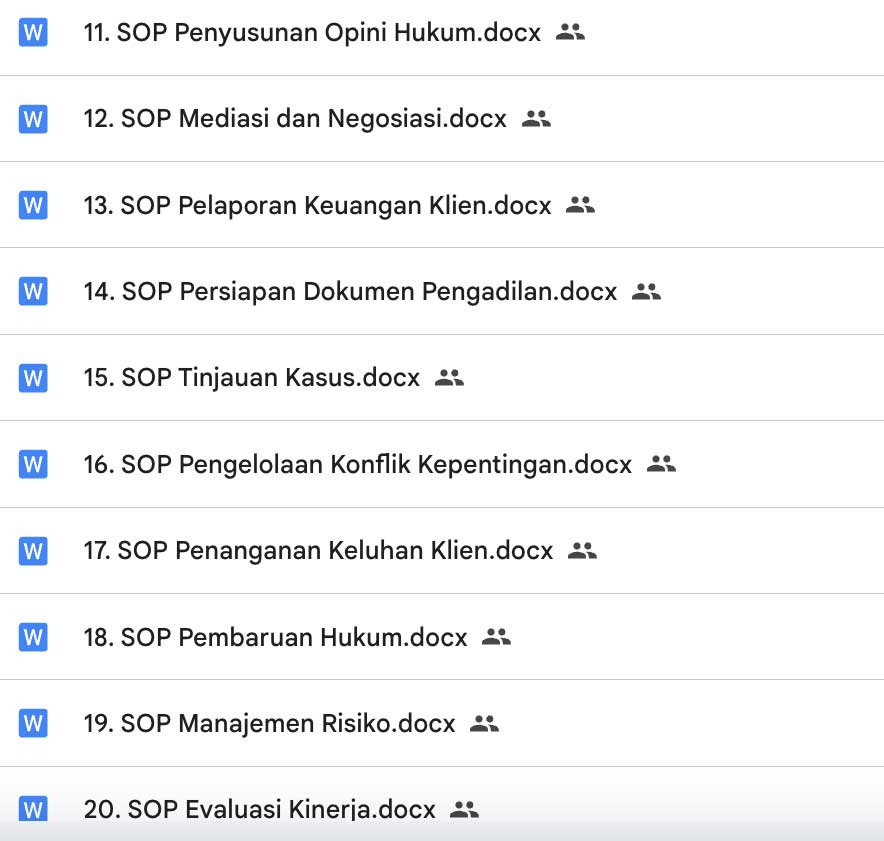
Task: Click shared icon next to SOP Pengelolaan Konflik Kepentingan
Action: (661, 464)
